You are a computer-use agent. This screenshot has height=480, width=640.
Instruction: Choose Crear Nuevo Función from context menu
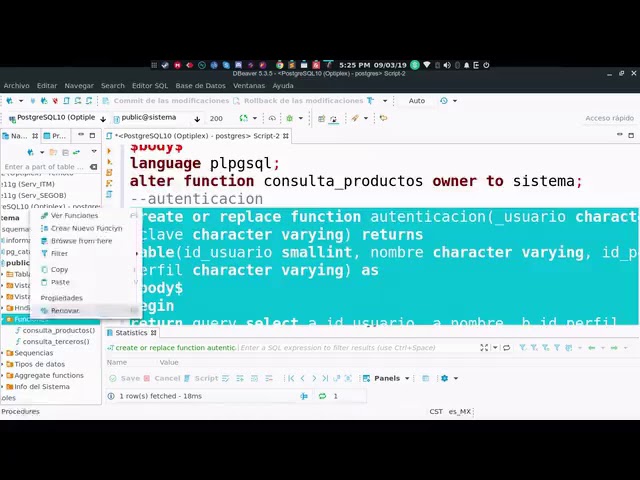[x=86, y=229]
